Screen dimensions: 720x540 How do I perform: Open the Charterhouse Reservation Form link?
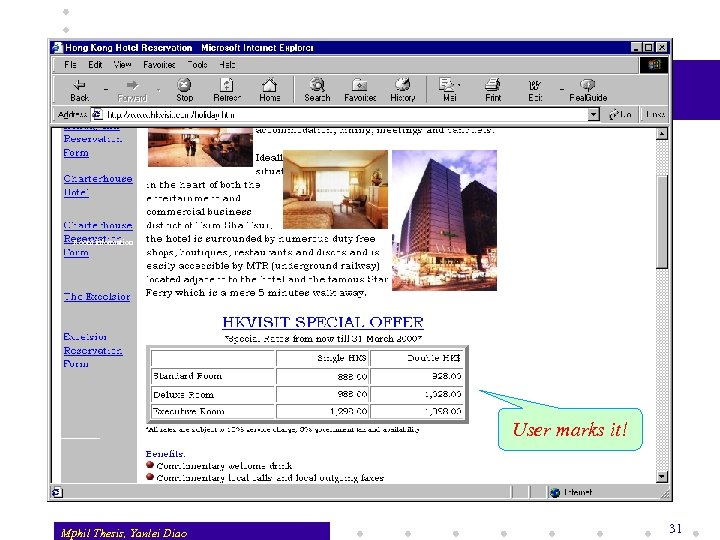coord(98,239)
